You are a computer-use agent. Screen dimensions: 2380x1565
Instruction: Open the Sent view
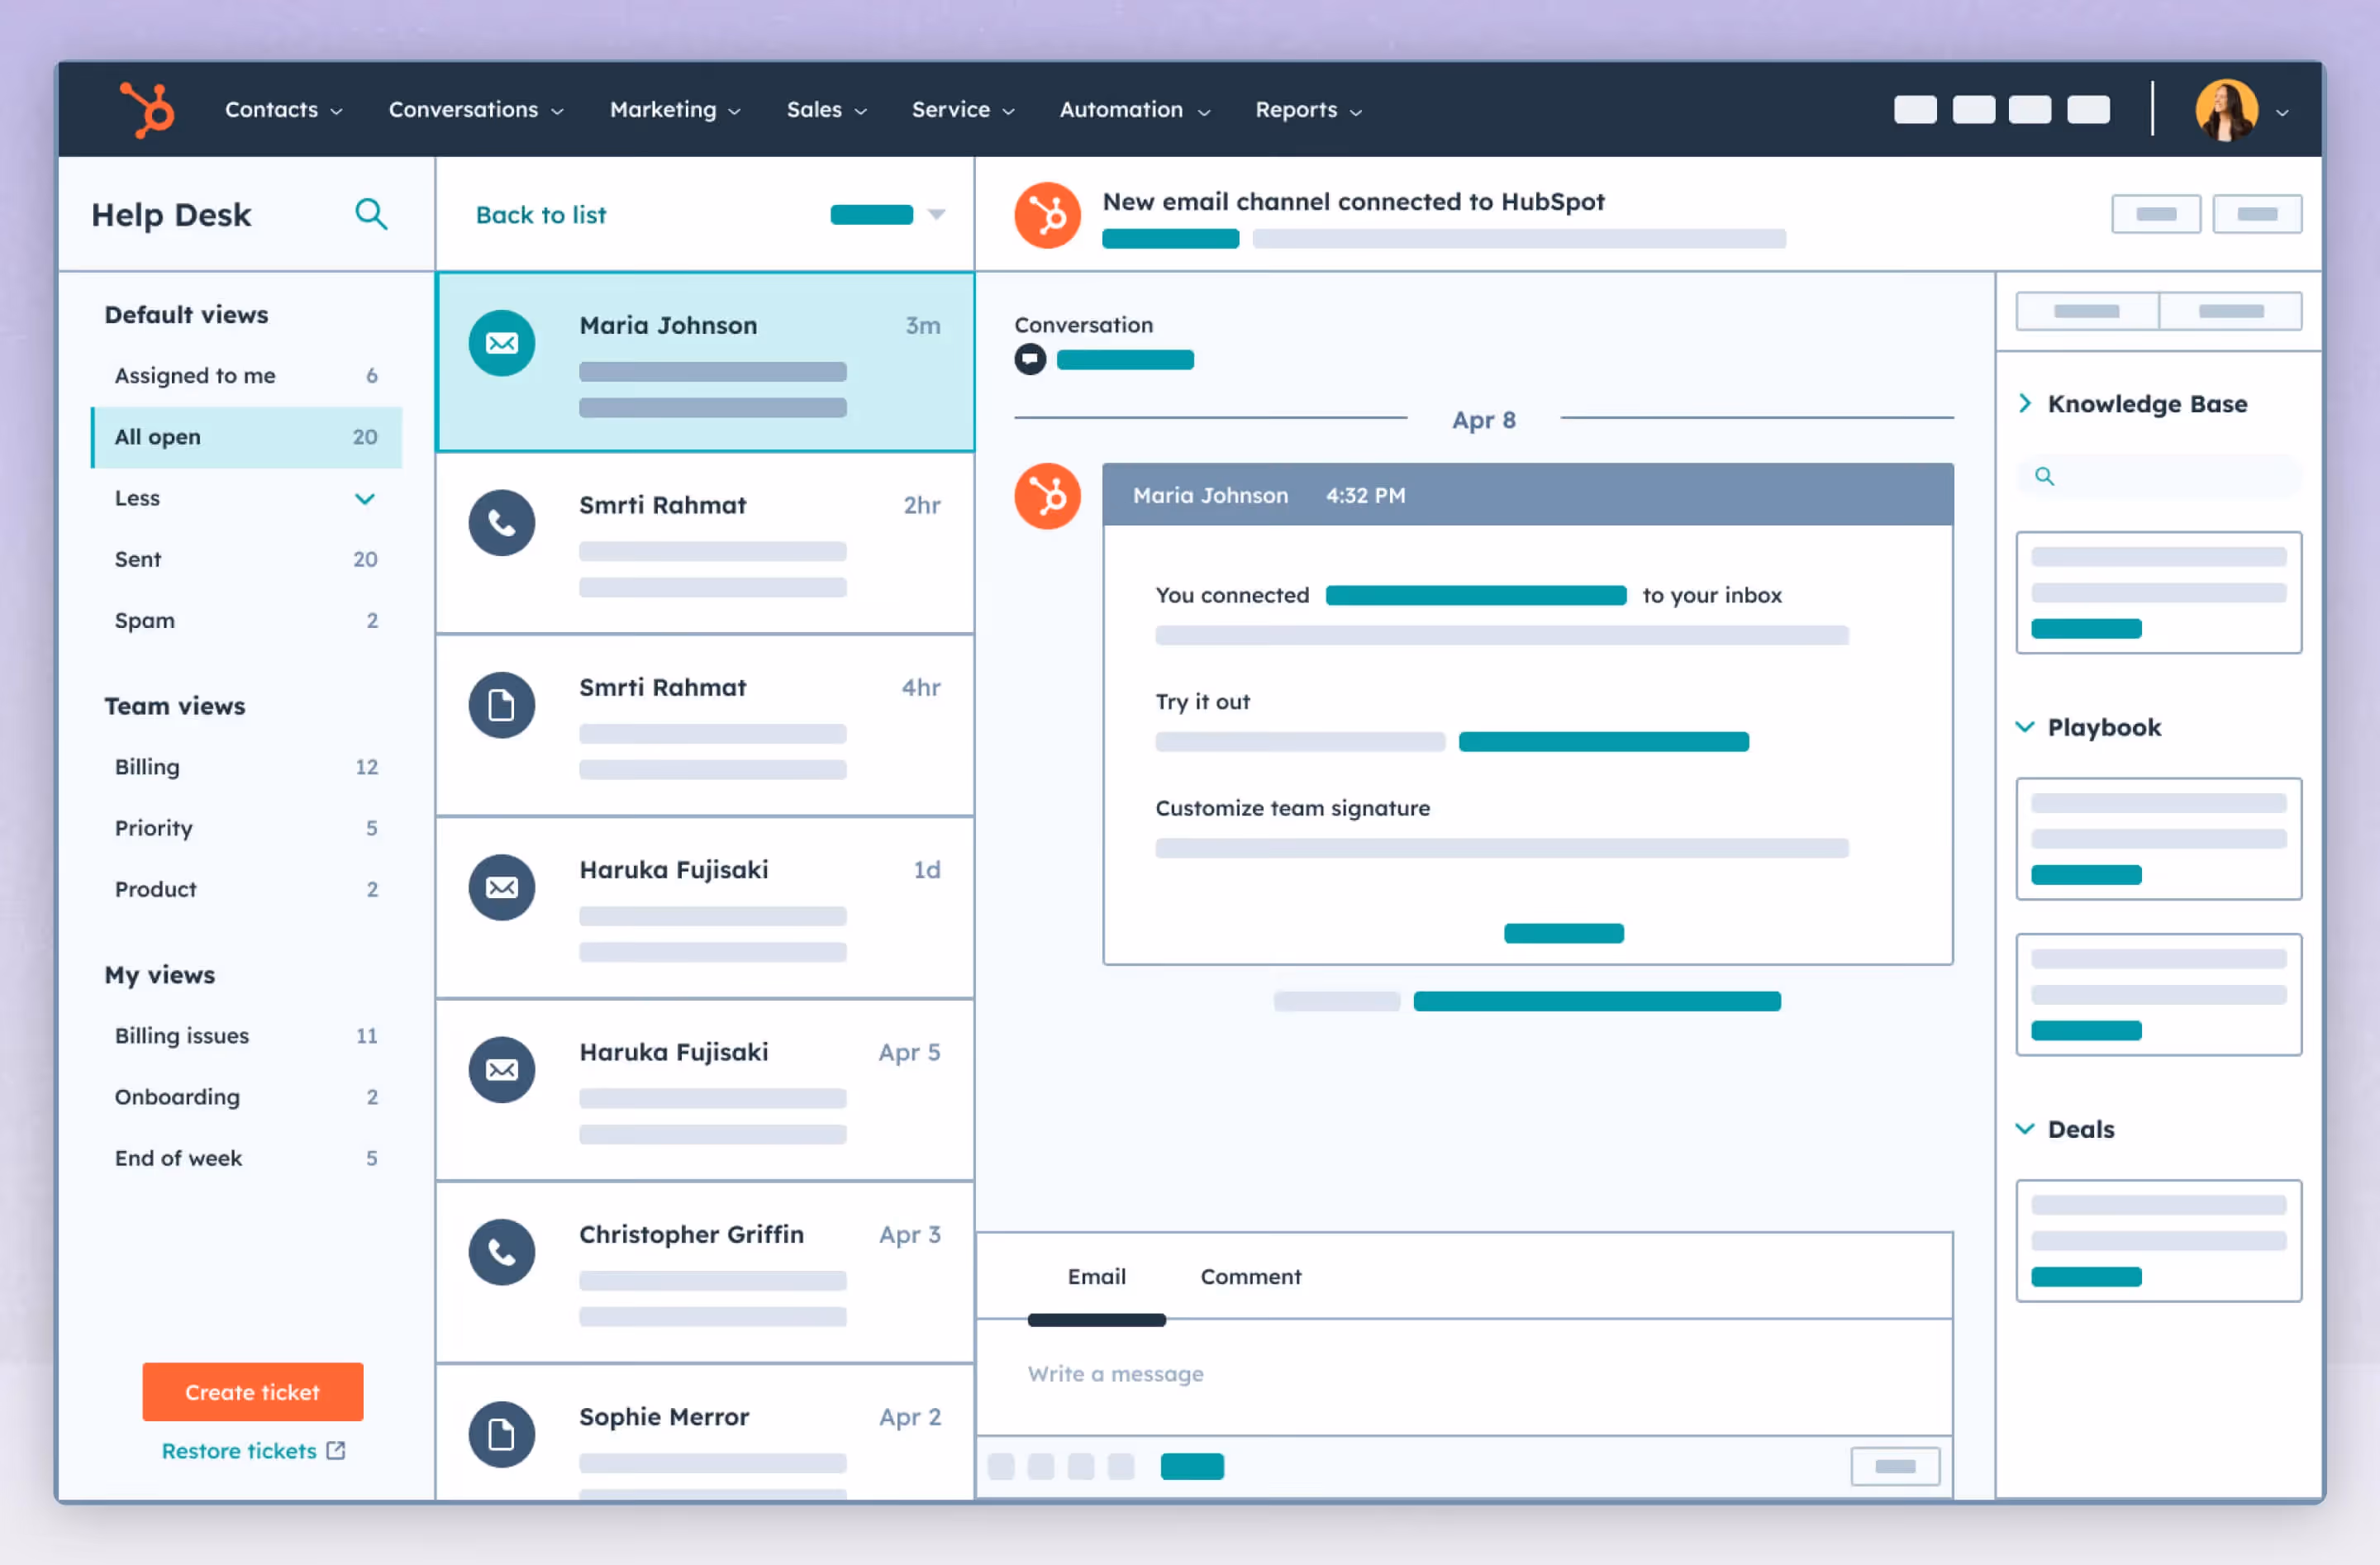tap(246, 559)
